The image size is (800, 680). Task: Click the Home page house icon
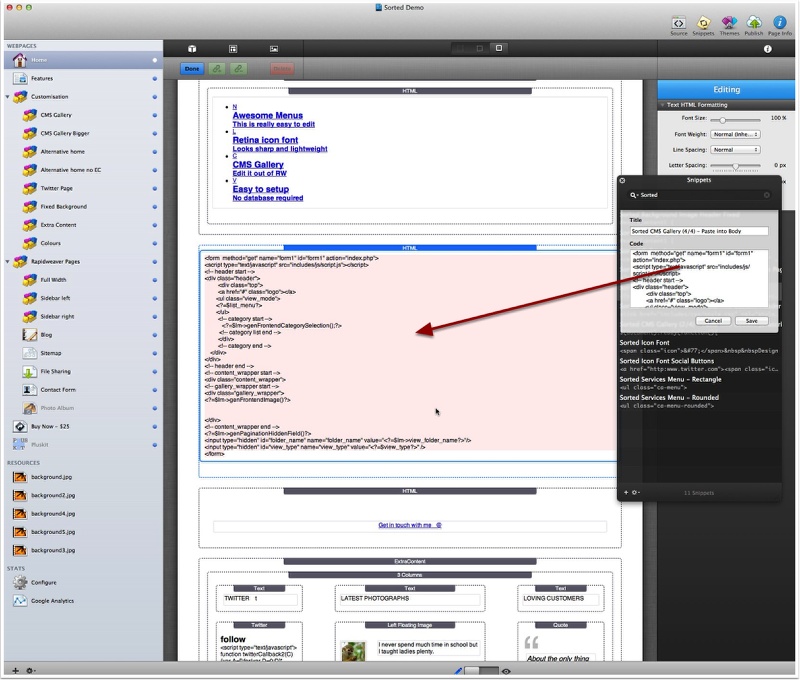tap(19, 60)
